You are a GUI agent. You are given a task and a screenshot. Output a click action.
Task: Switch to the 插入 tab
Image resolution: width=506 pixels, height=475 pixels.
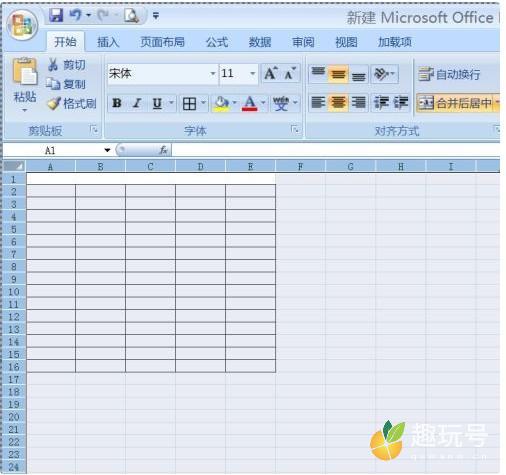tap(108, 42)
